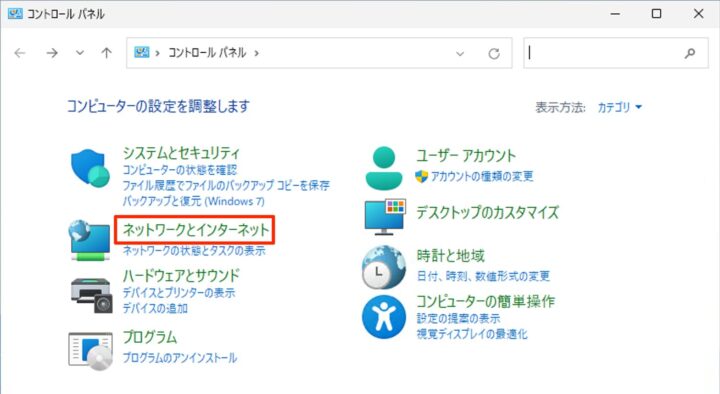
Task: Open System and Security shield icon
Action: (90, 168)
